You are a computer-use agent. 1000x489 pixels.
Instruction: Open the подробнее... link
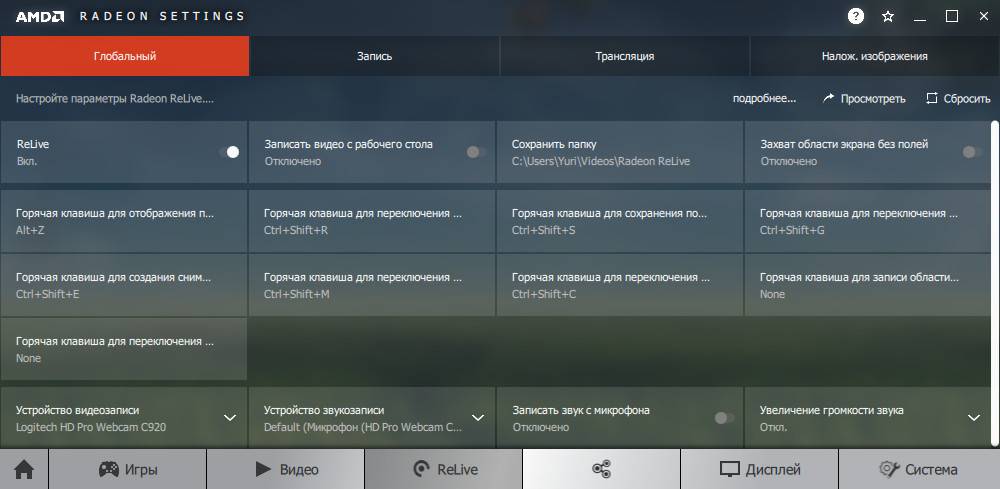point(765,99)
